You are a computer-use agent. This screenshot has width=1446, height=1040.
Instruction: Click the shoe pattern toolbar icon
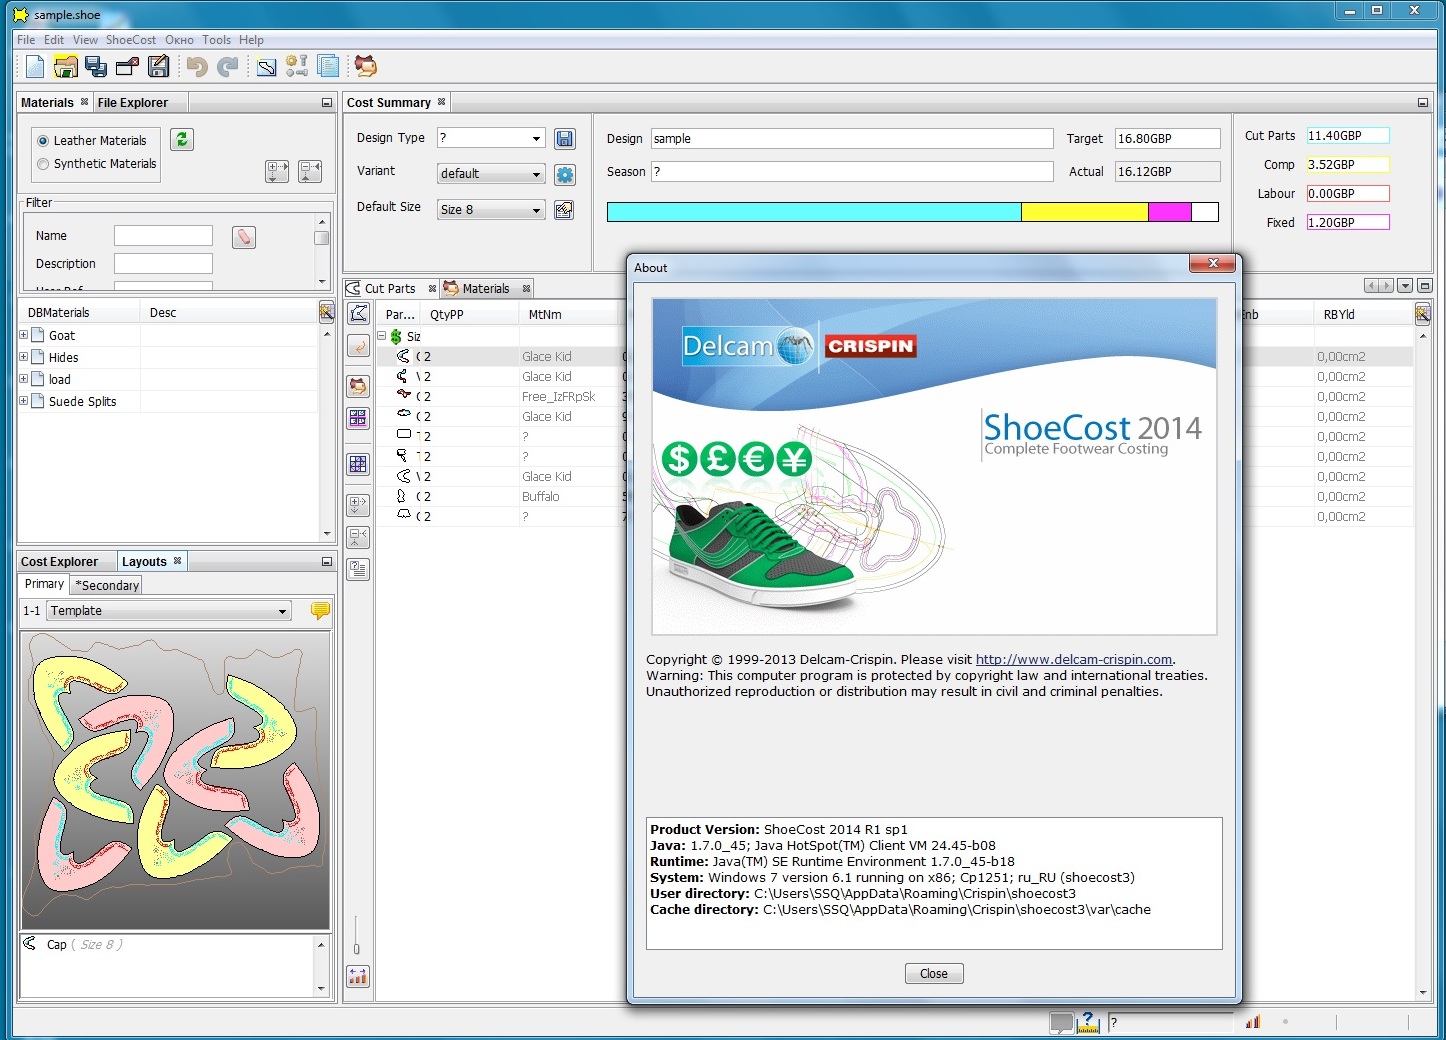click(x=266, y=67)
